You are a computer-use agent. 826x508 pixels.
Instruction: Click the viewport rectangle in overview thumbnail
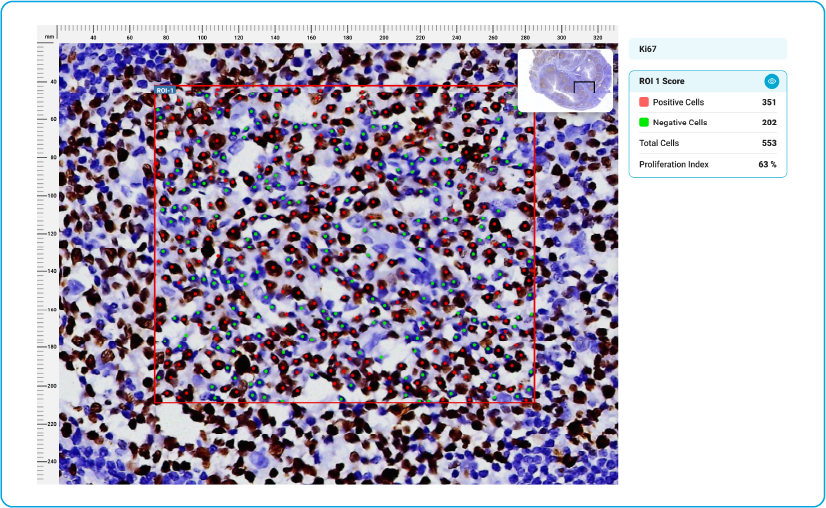coord(584,88)
